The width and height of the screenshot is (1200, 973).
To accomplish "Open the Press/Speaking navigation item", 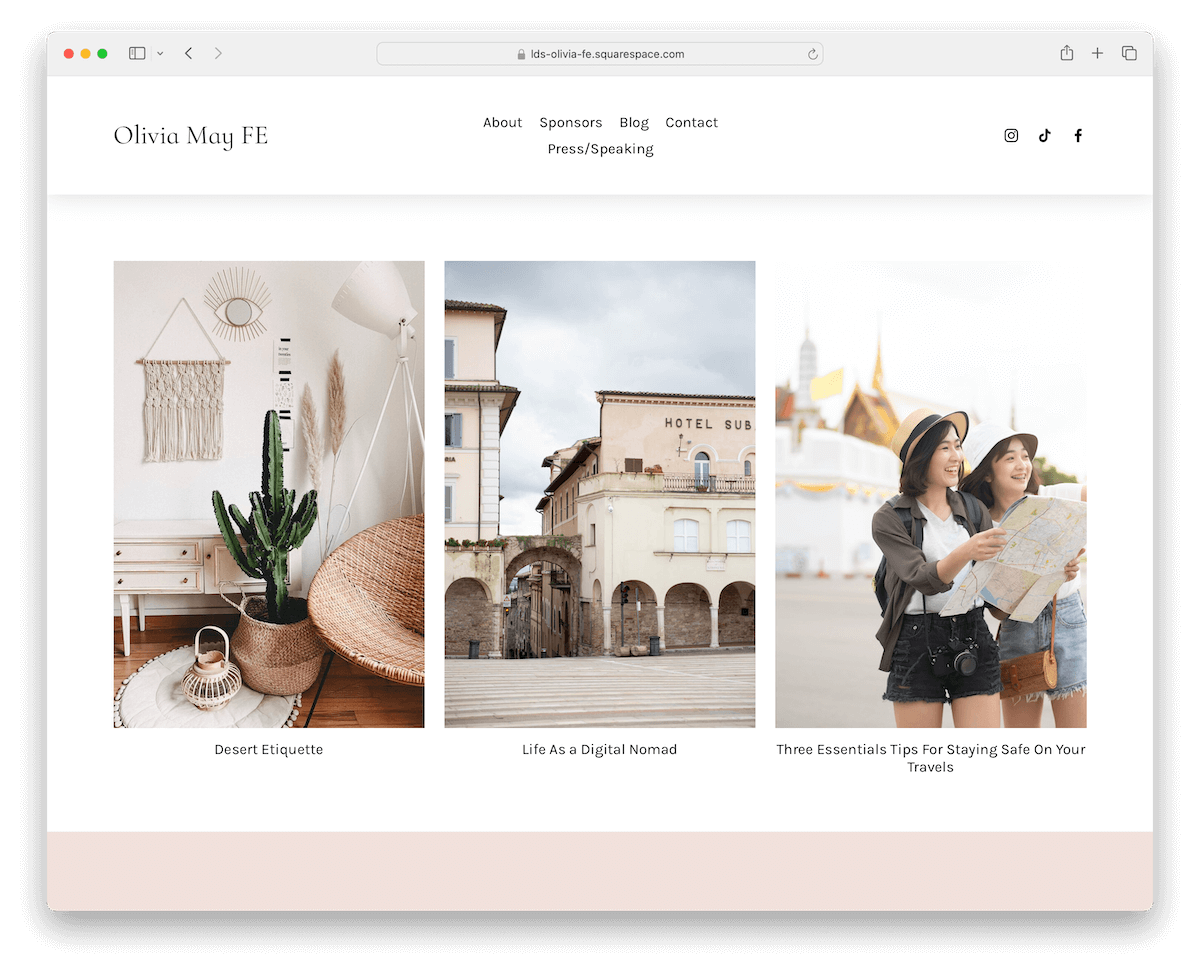I will pos(600,148).
